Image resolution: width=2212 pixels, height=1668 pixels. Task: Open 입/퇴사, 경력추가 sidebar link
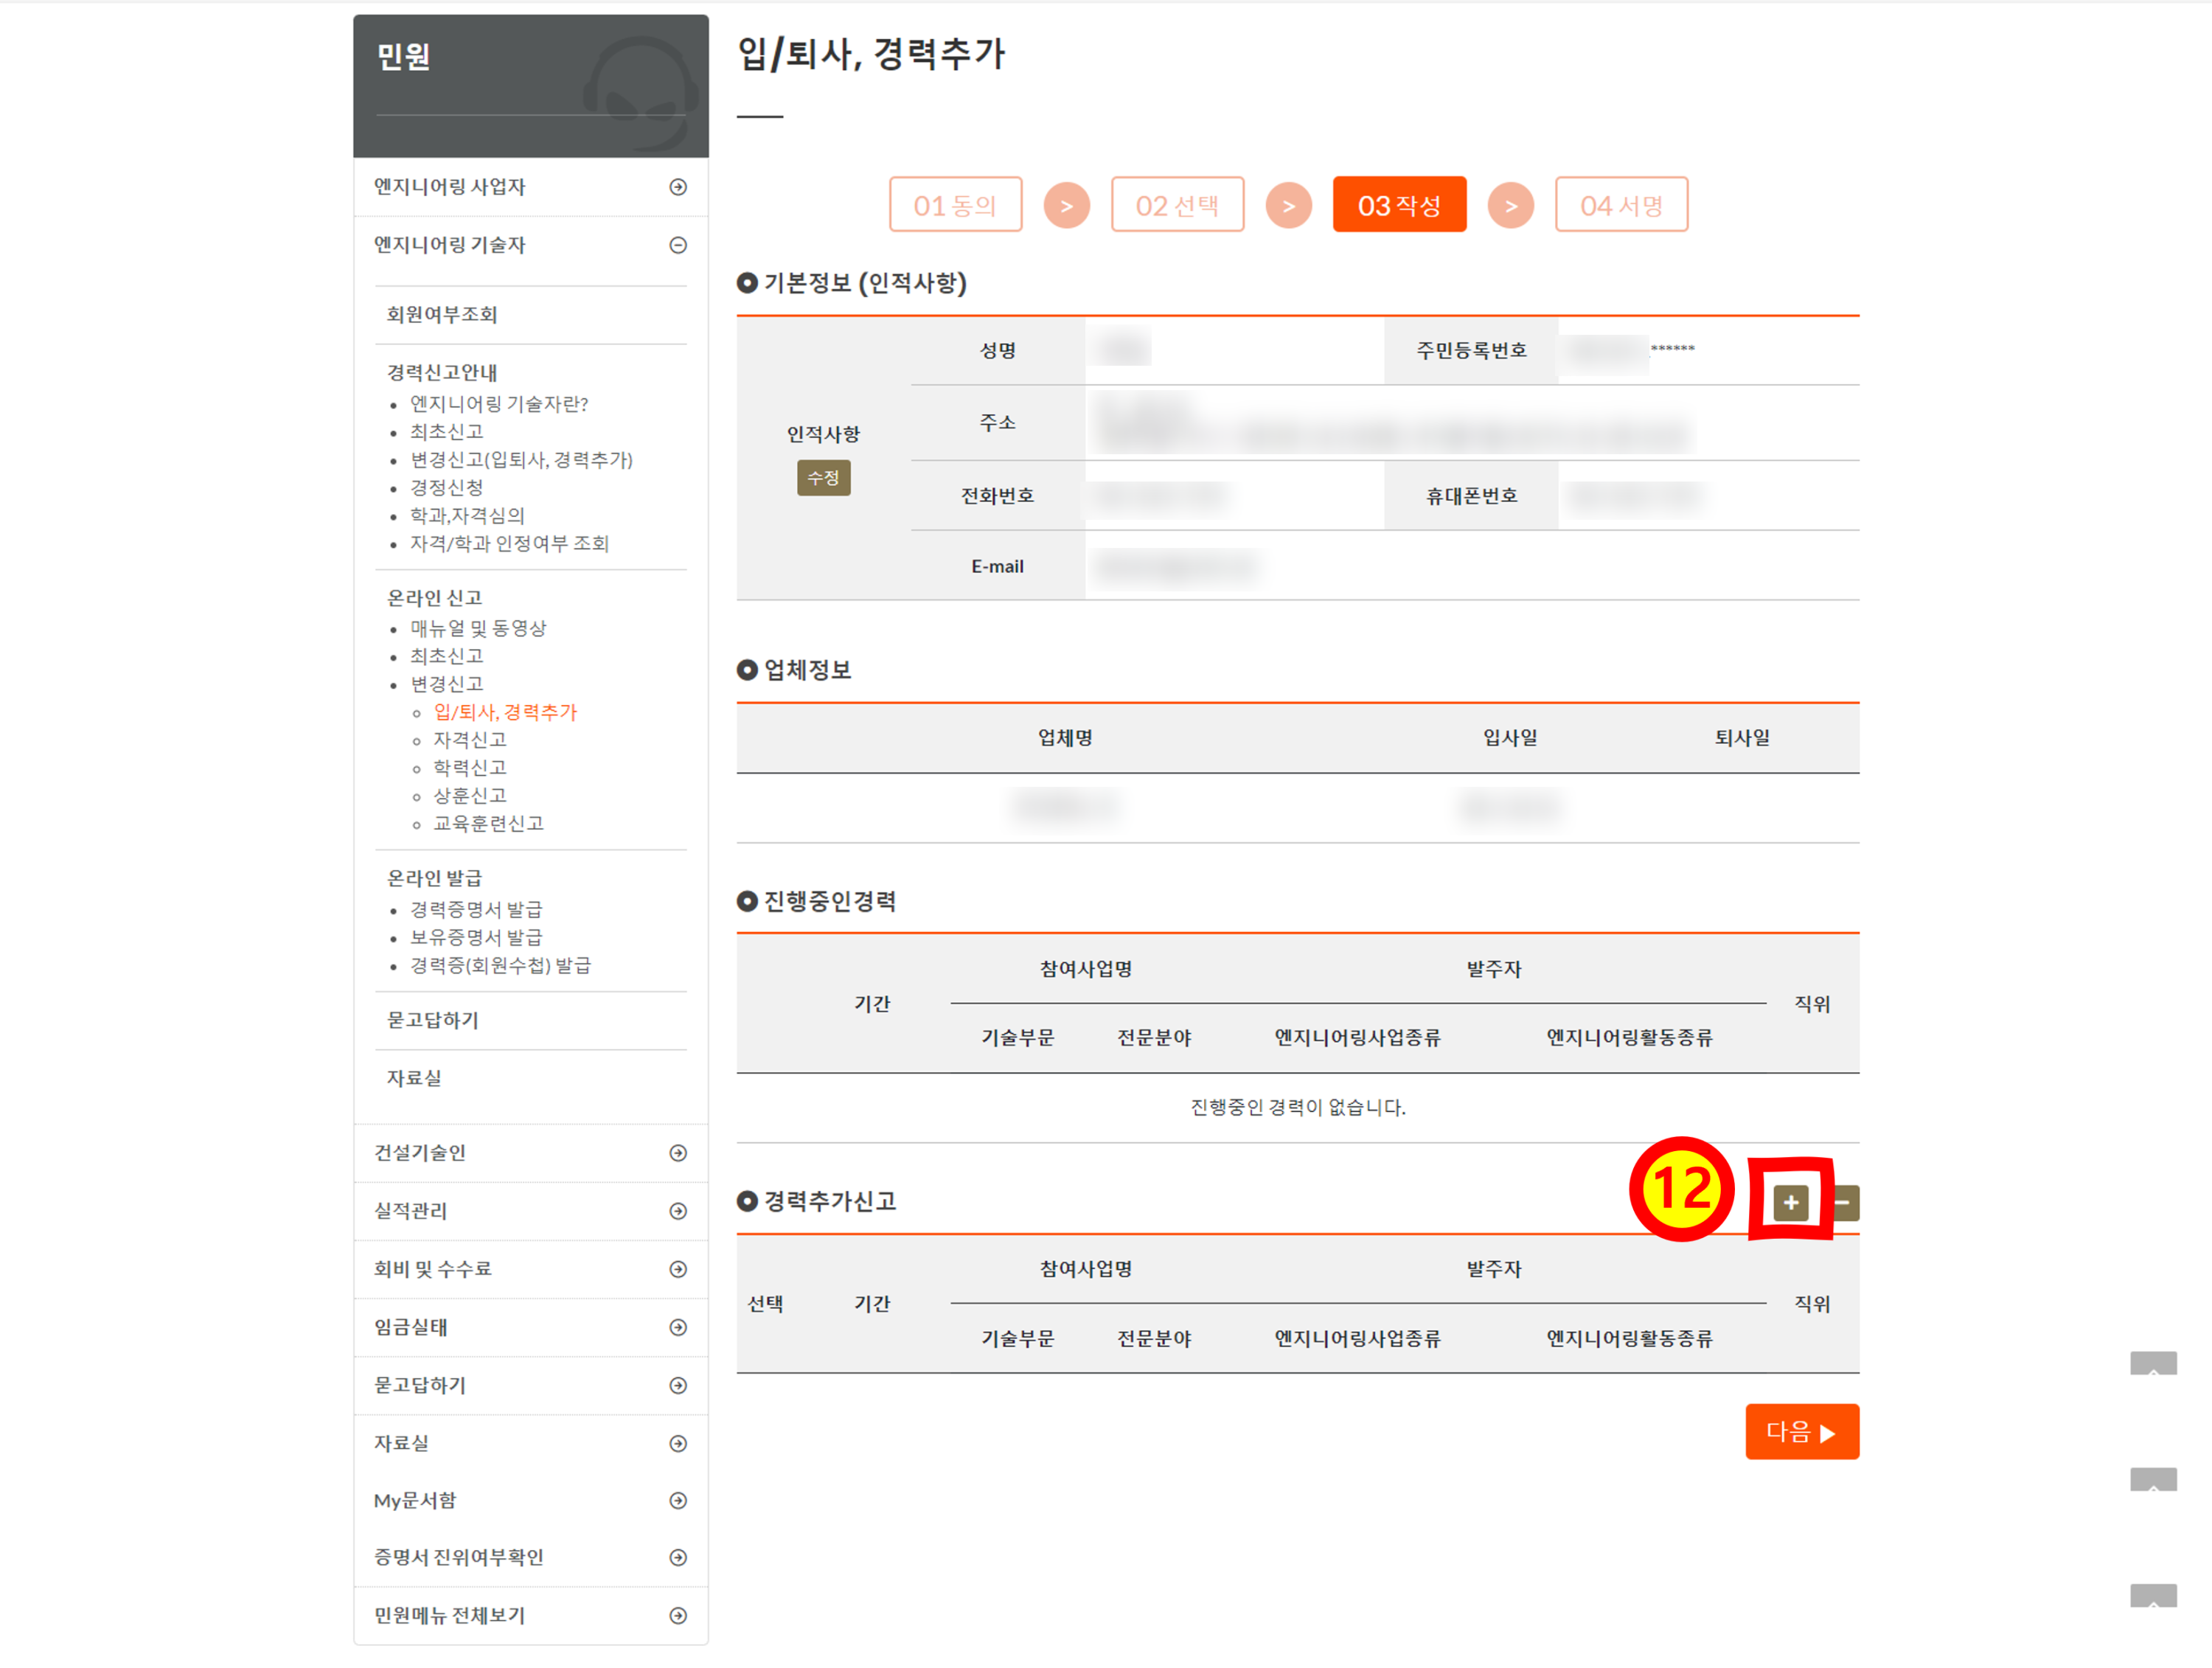tap(505, 712)
